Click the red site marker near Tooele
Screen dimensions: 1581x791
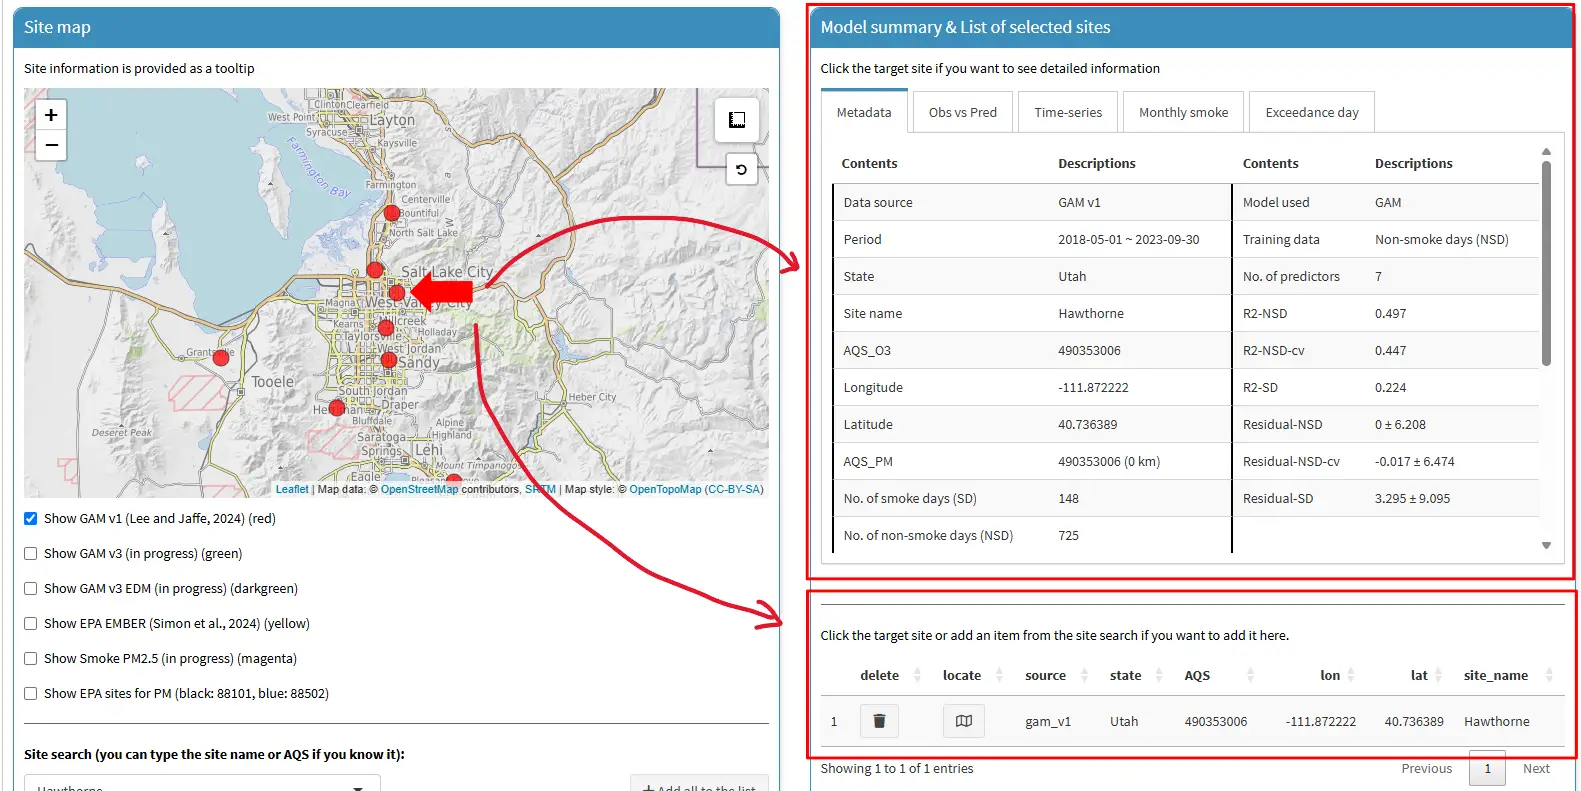pos(221,357)
